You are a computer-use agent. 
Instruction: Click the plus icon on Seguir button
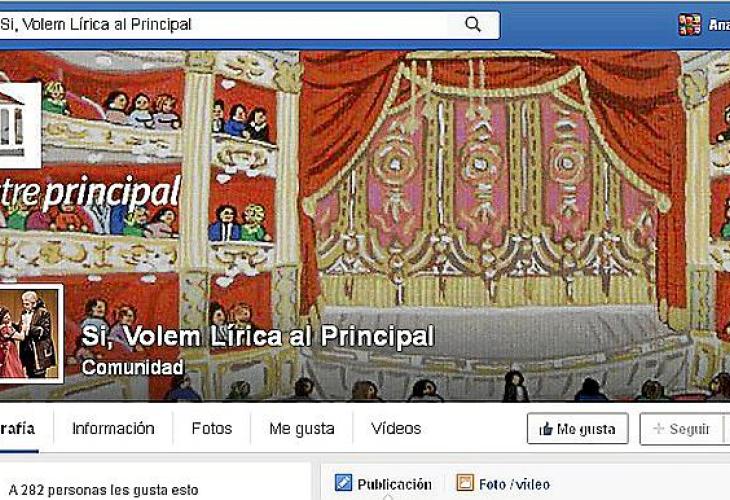point(658,428)
